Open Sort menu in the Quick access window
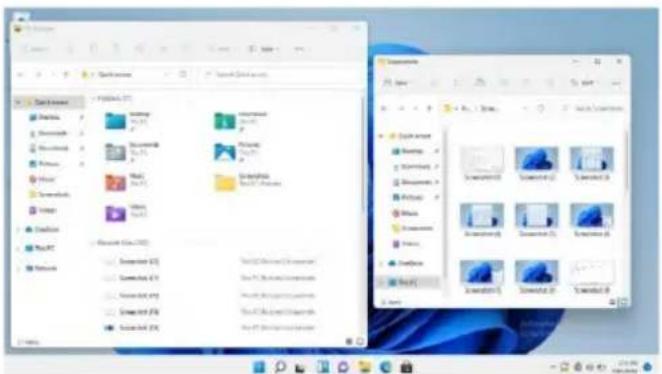 220,49
